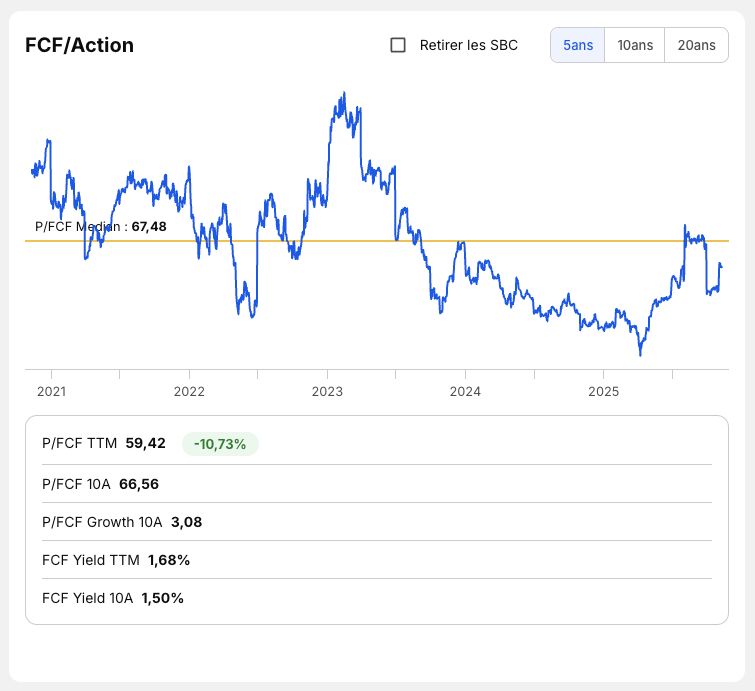Click the FCF Yield TTM 1,68% row
Image resolution: width=755 pixels, height=691 pixels.
[x=377, y=560]
